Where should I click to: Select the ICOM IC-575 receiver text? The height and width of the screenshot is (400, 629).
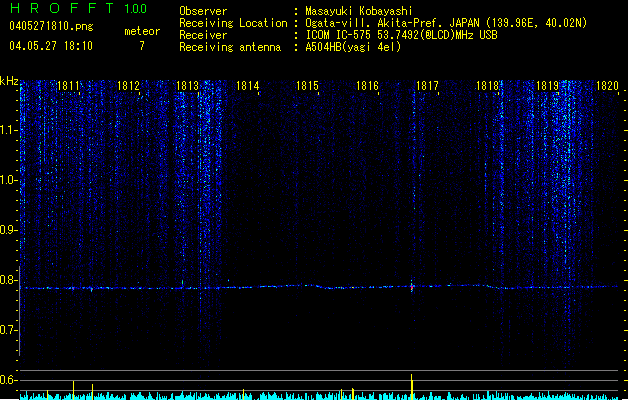[x=401, y=35]
